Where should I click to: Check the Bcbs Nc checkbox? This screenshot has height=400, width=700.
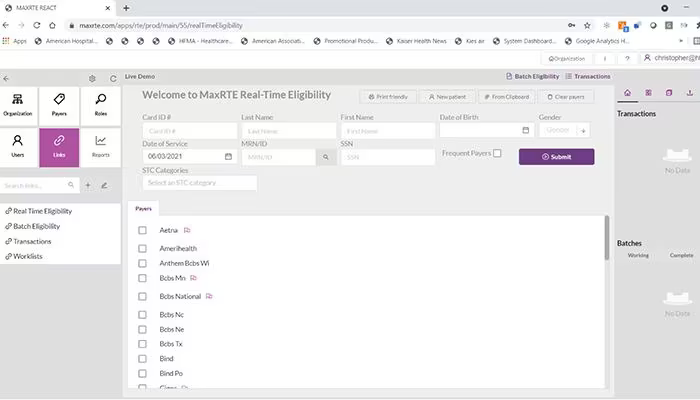[142, 315]
